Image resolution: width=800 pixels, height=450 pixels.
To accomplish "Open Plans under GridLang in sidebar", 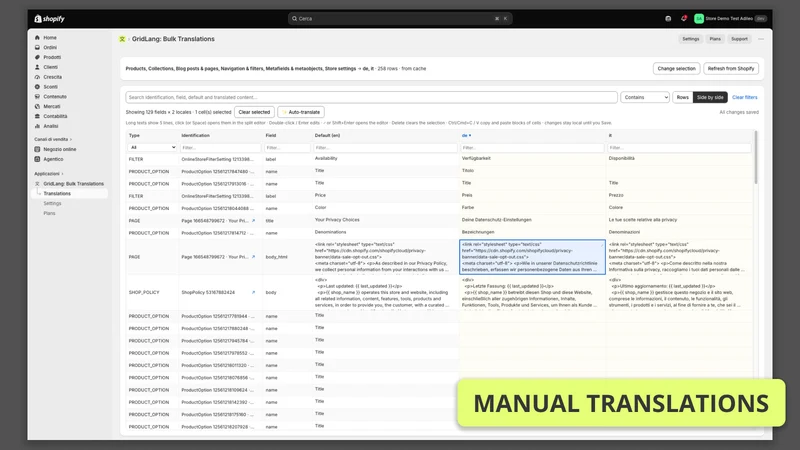I will click(49, 213).
